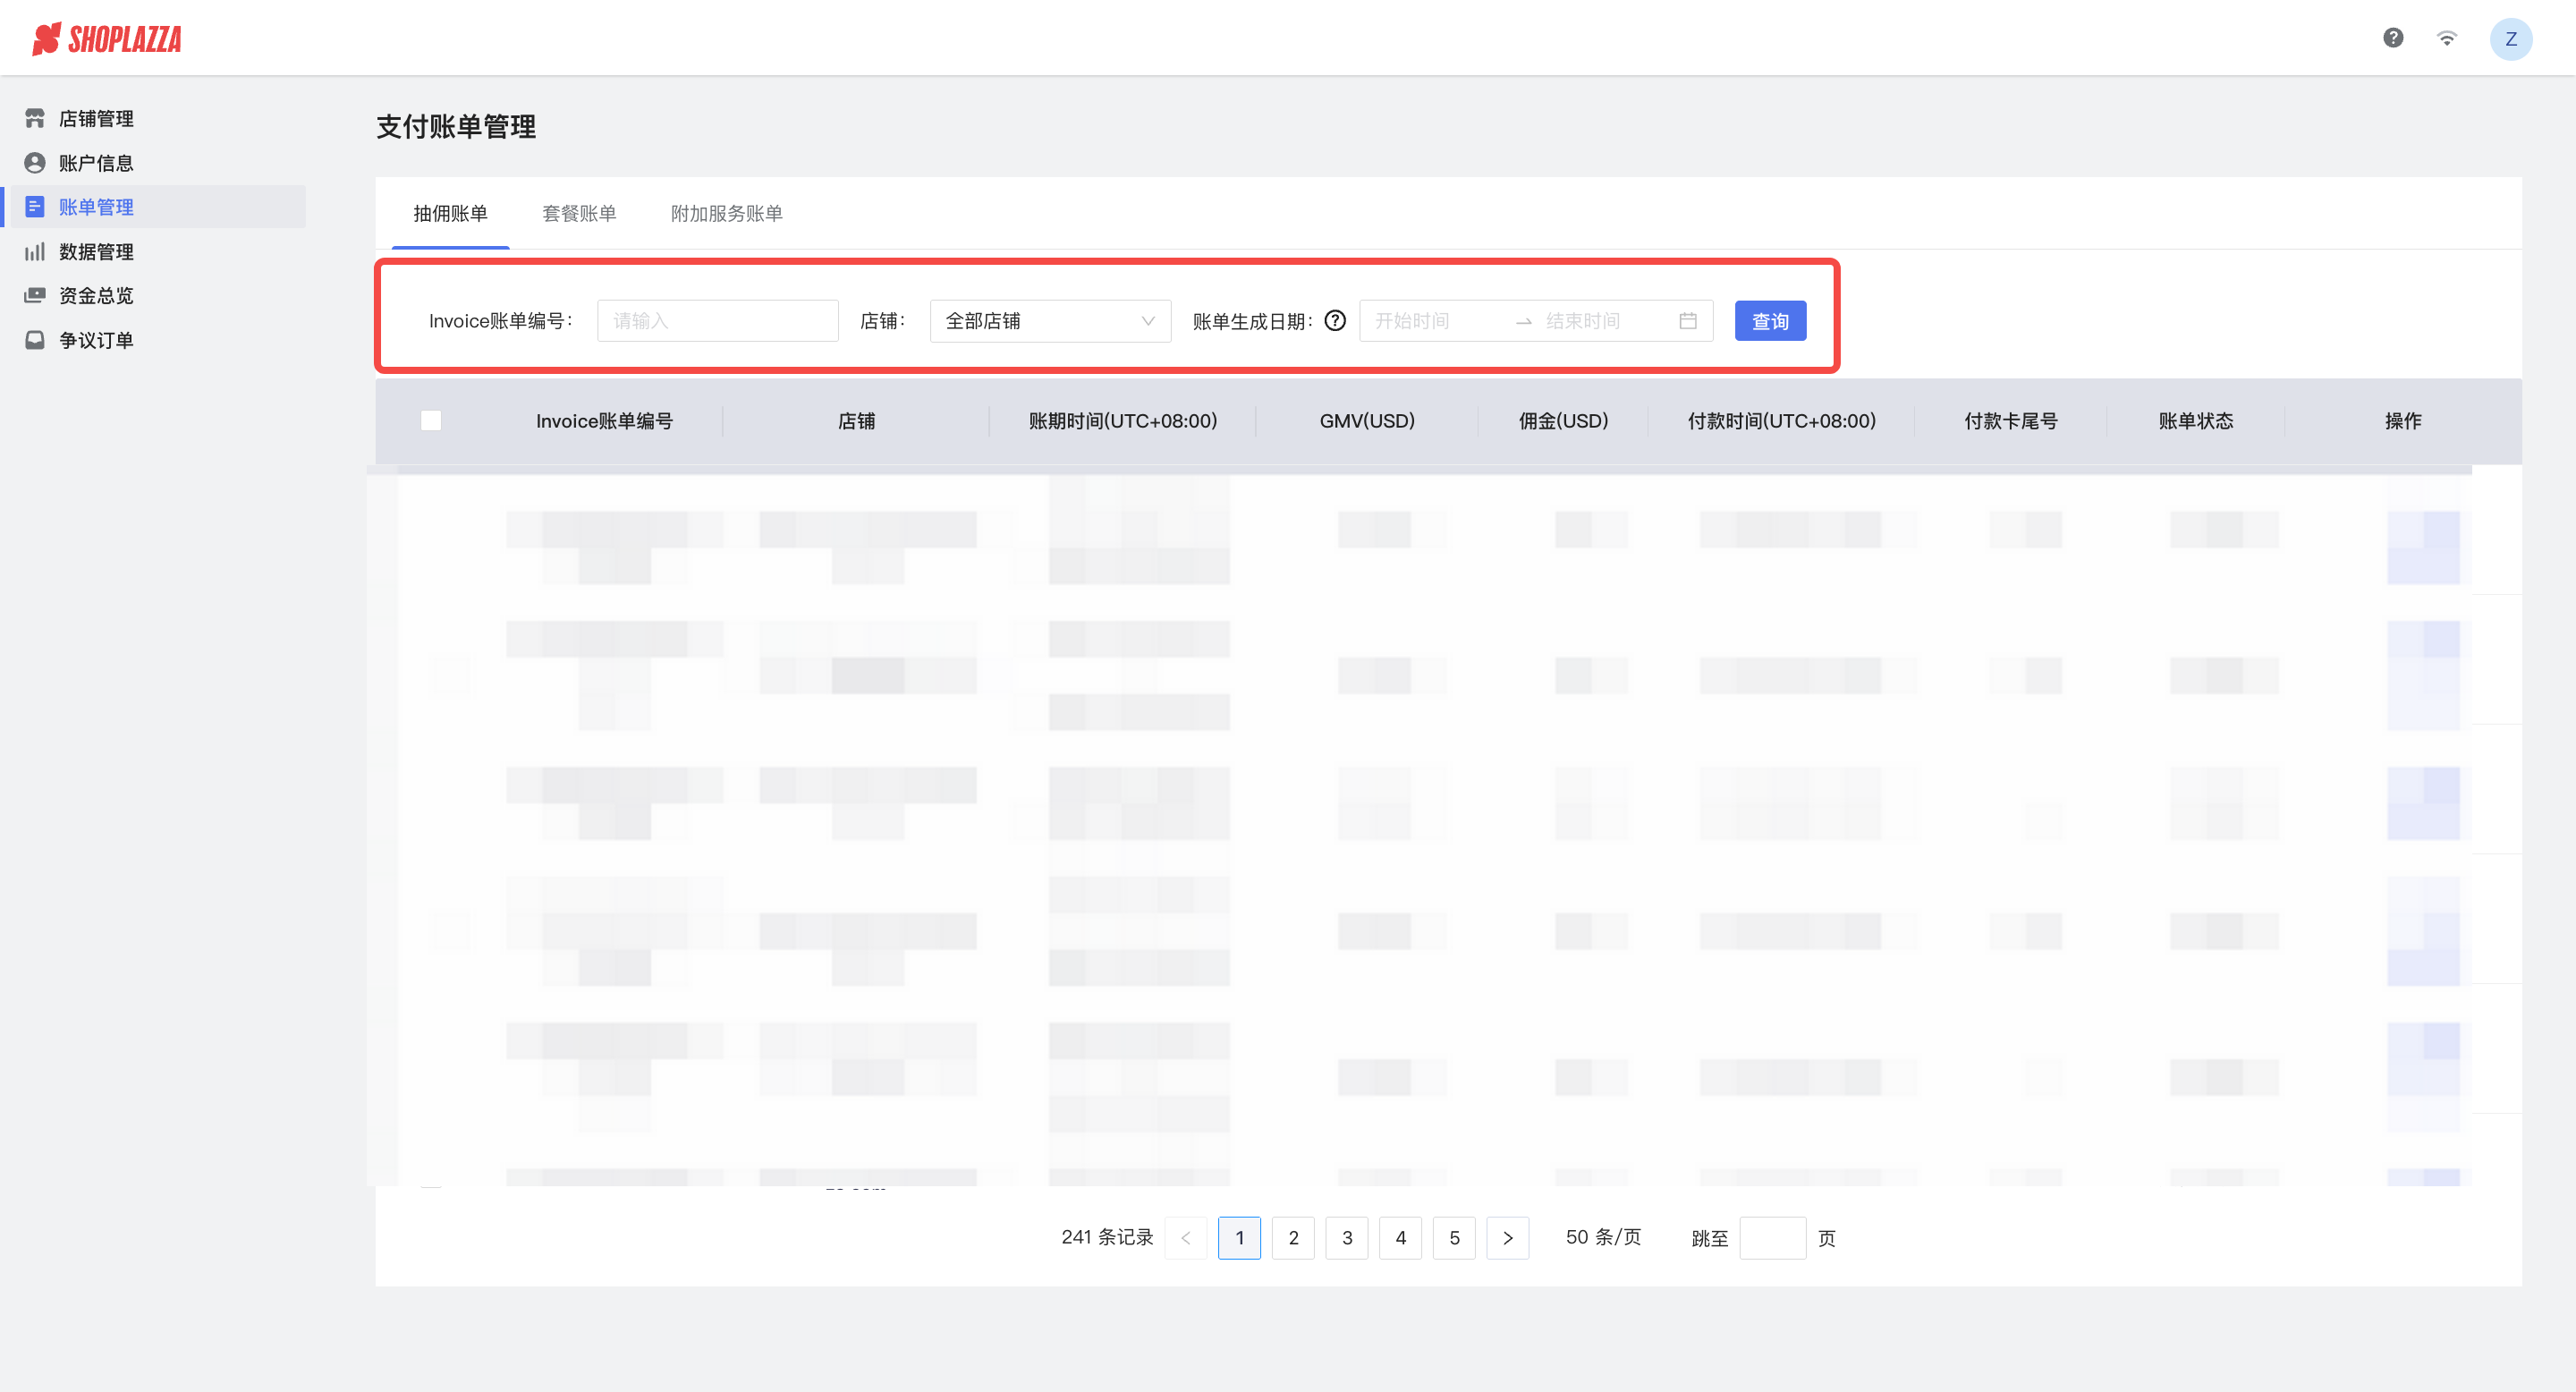Click the 资金总览 funds icon in sidebar
Viewport: 2576px width, 1392px height.
pyautogui.click(x=35, y=295)
